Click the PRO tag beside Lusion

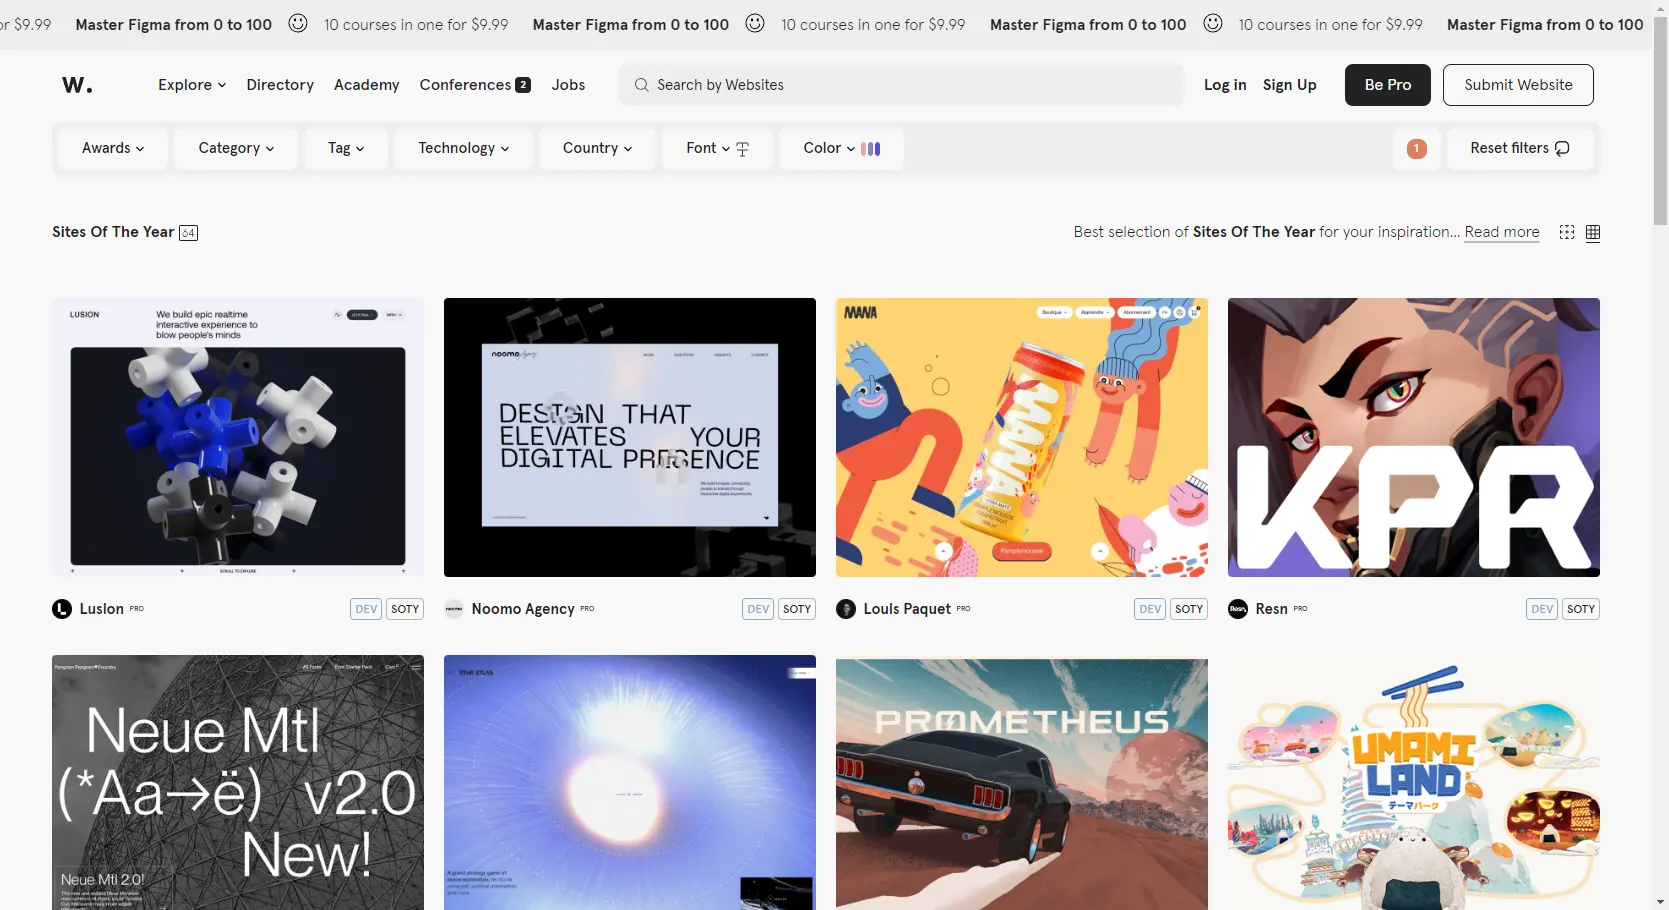(137, 608)
